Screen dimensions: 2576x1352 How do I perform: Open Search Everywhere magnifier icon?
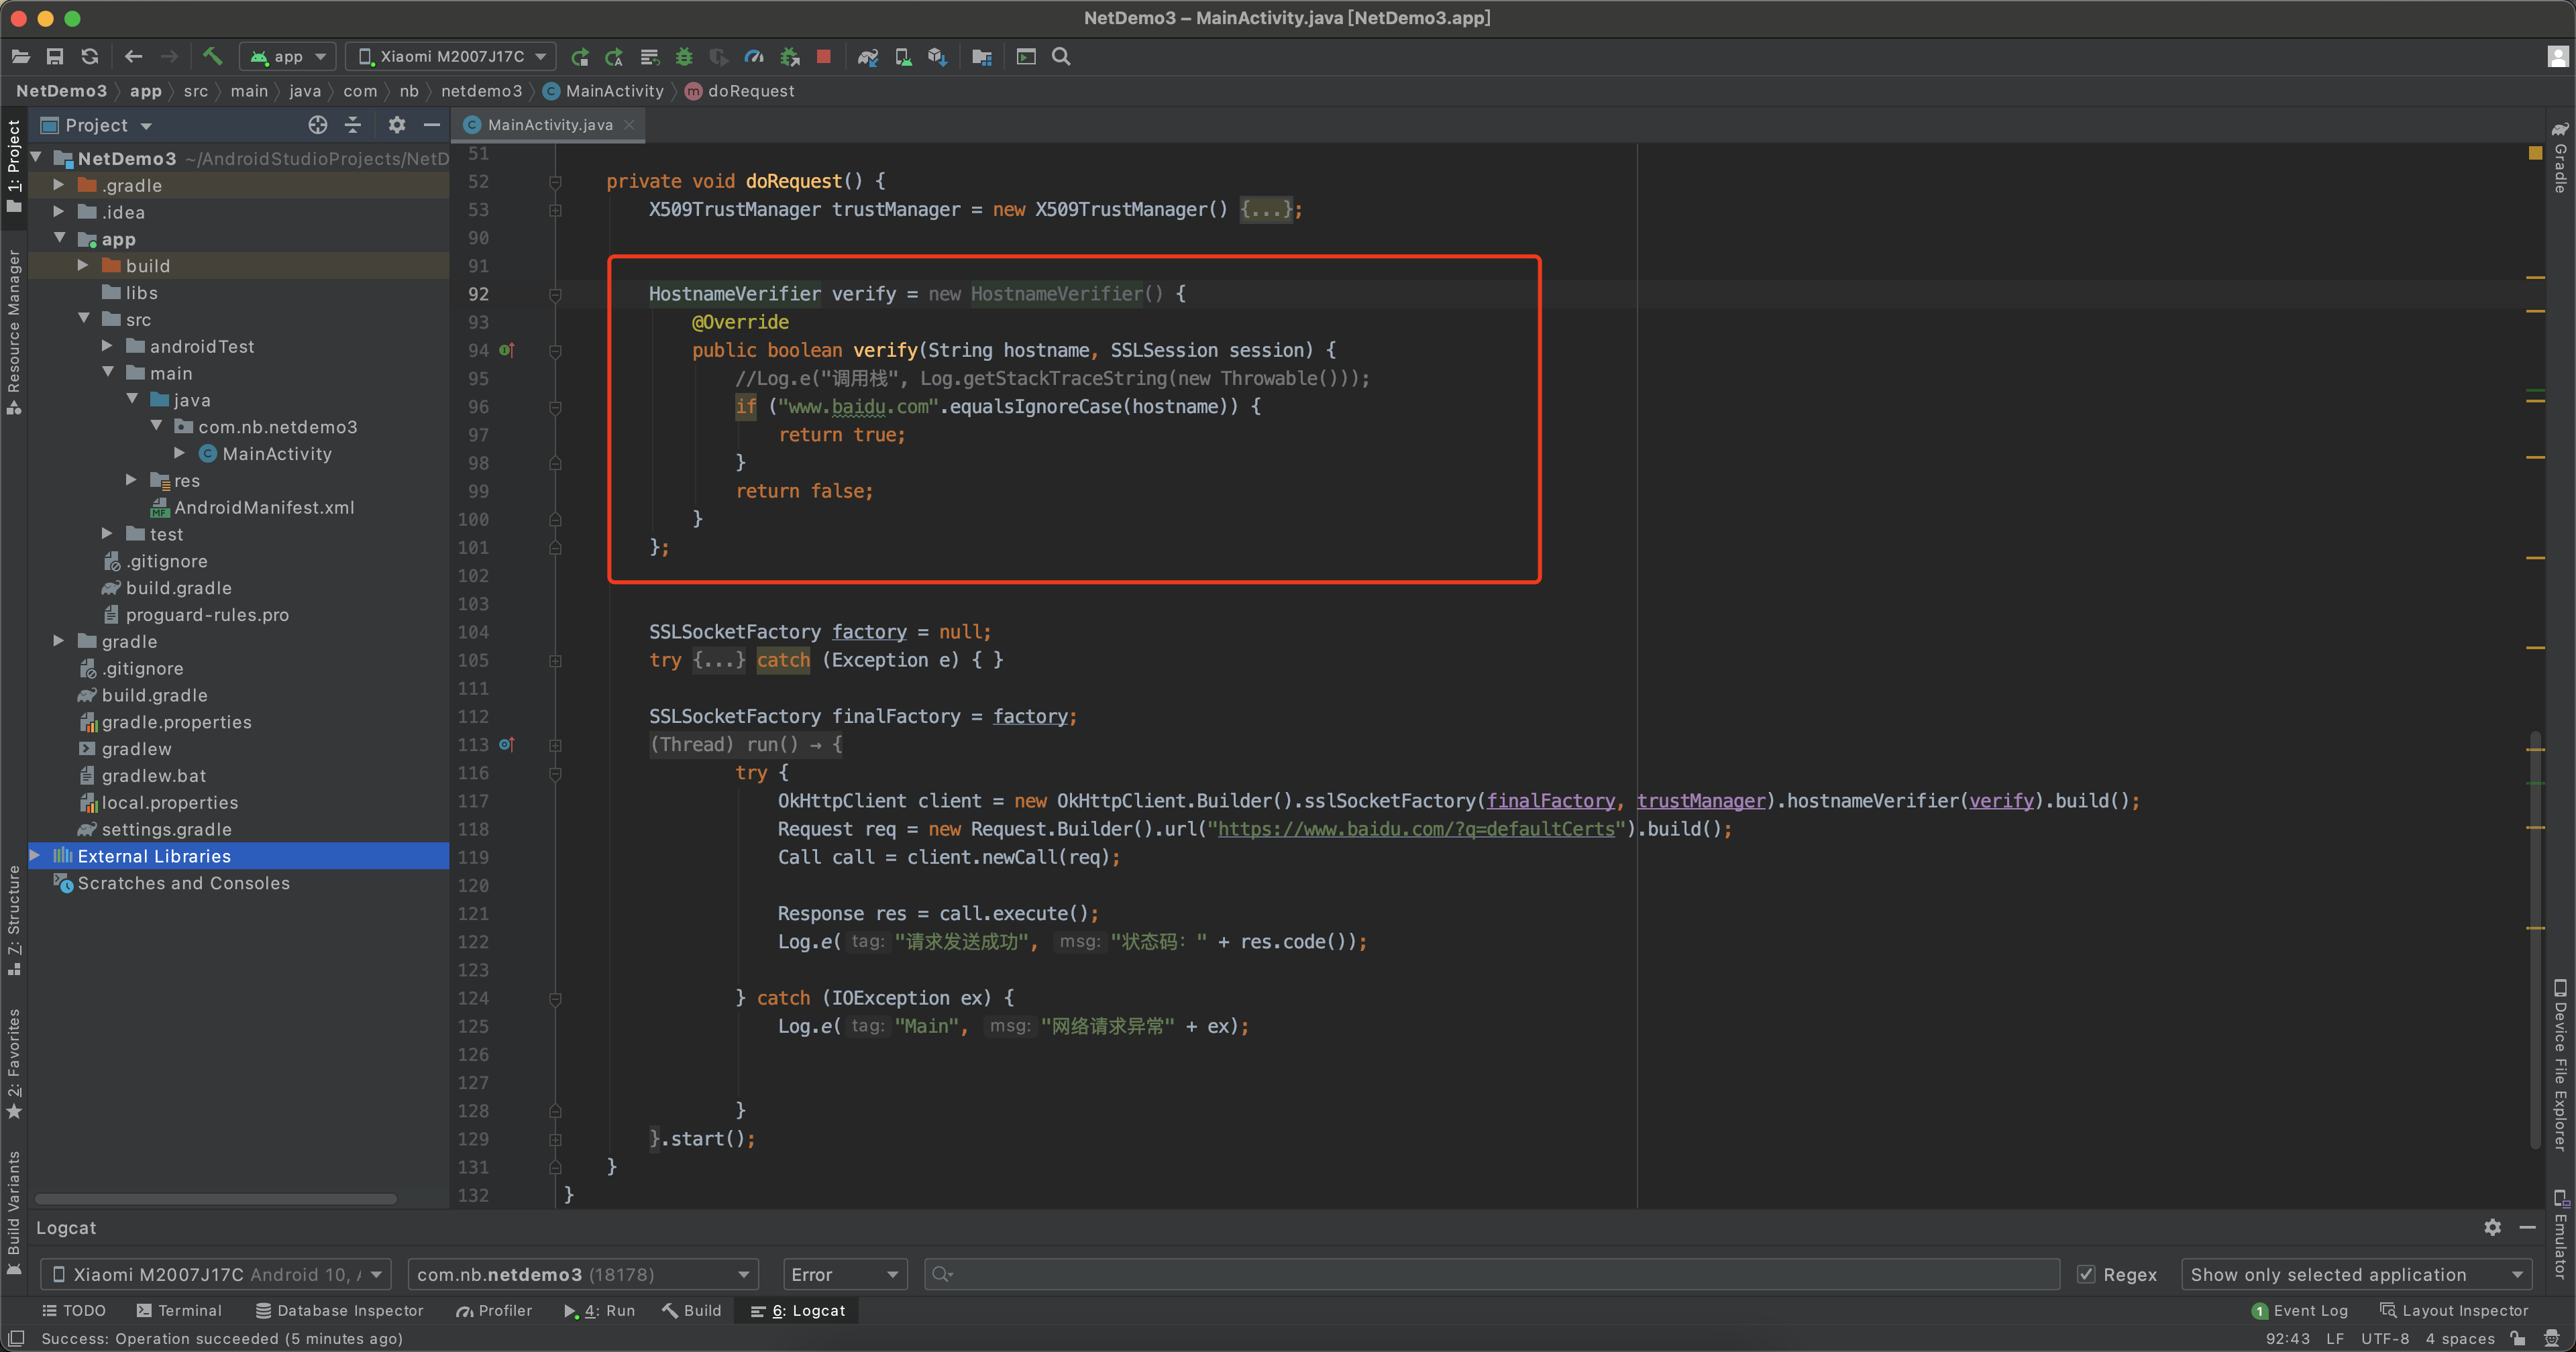[x=1061, y=57]
